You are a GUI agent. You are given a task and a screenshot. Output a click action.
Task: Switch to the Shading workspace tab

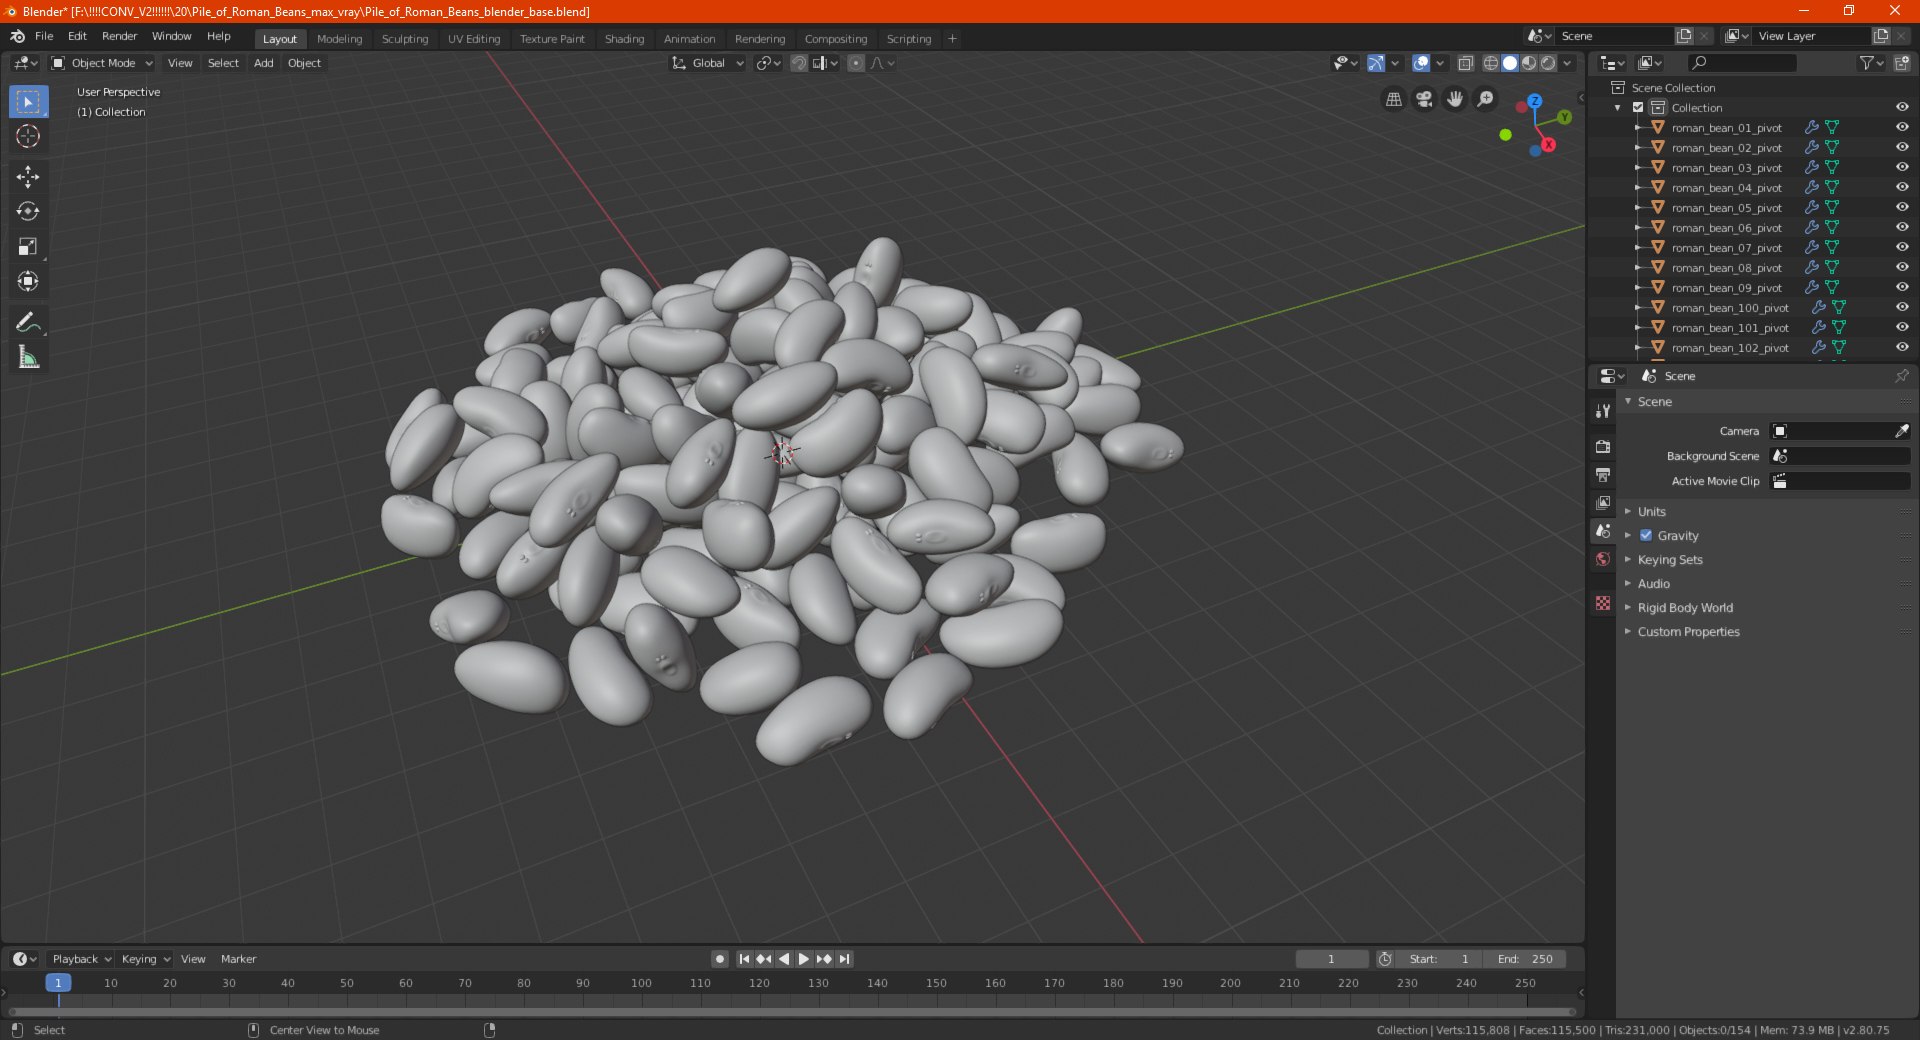[x=624, y=39]
